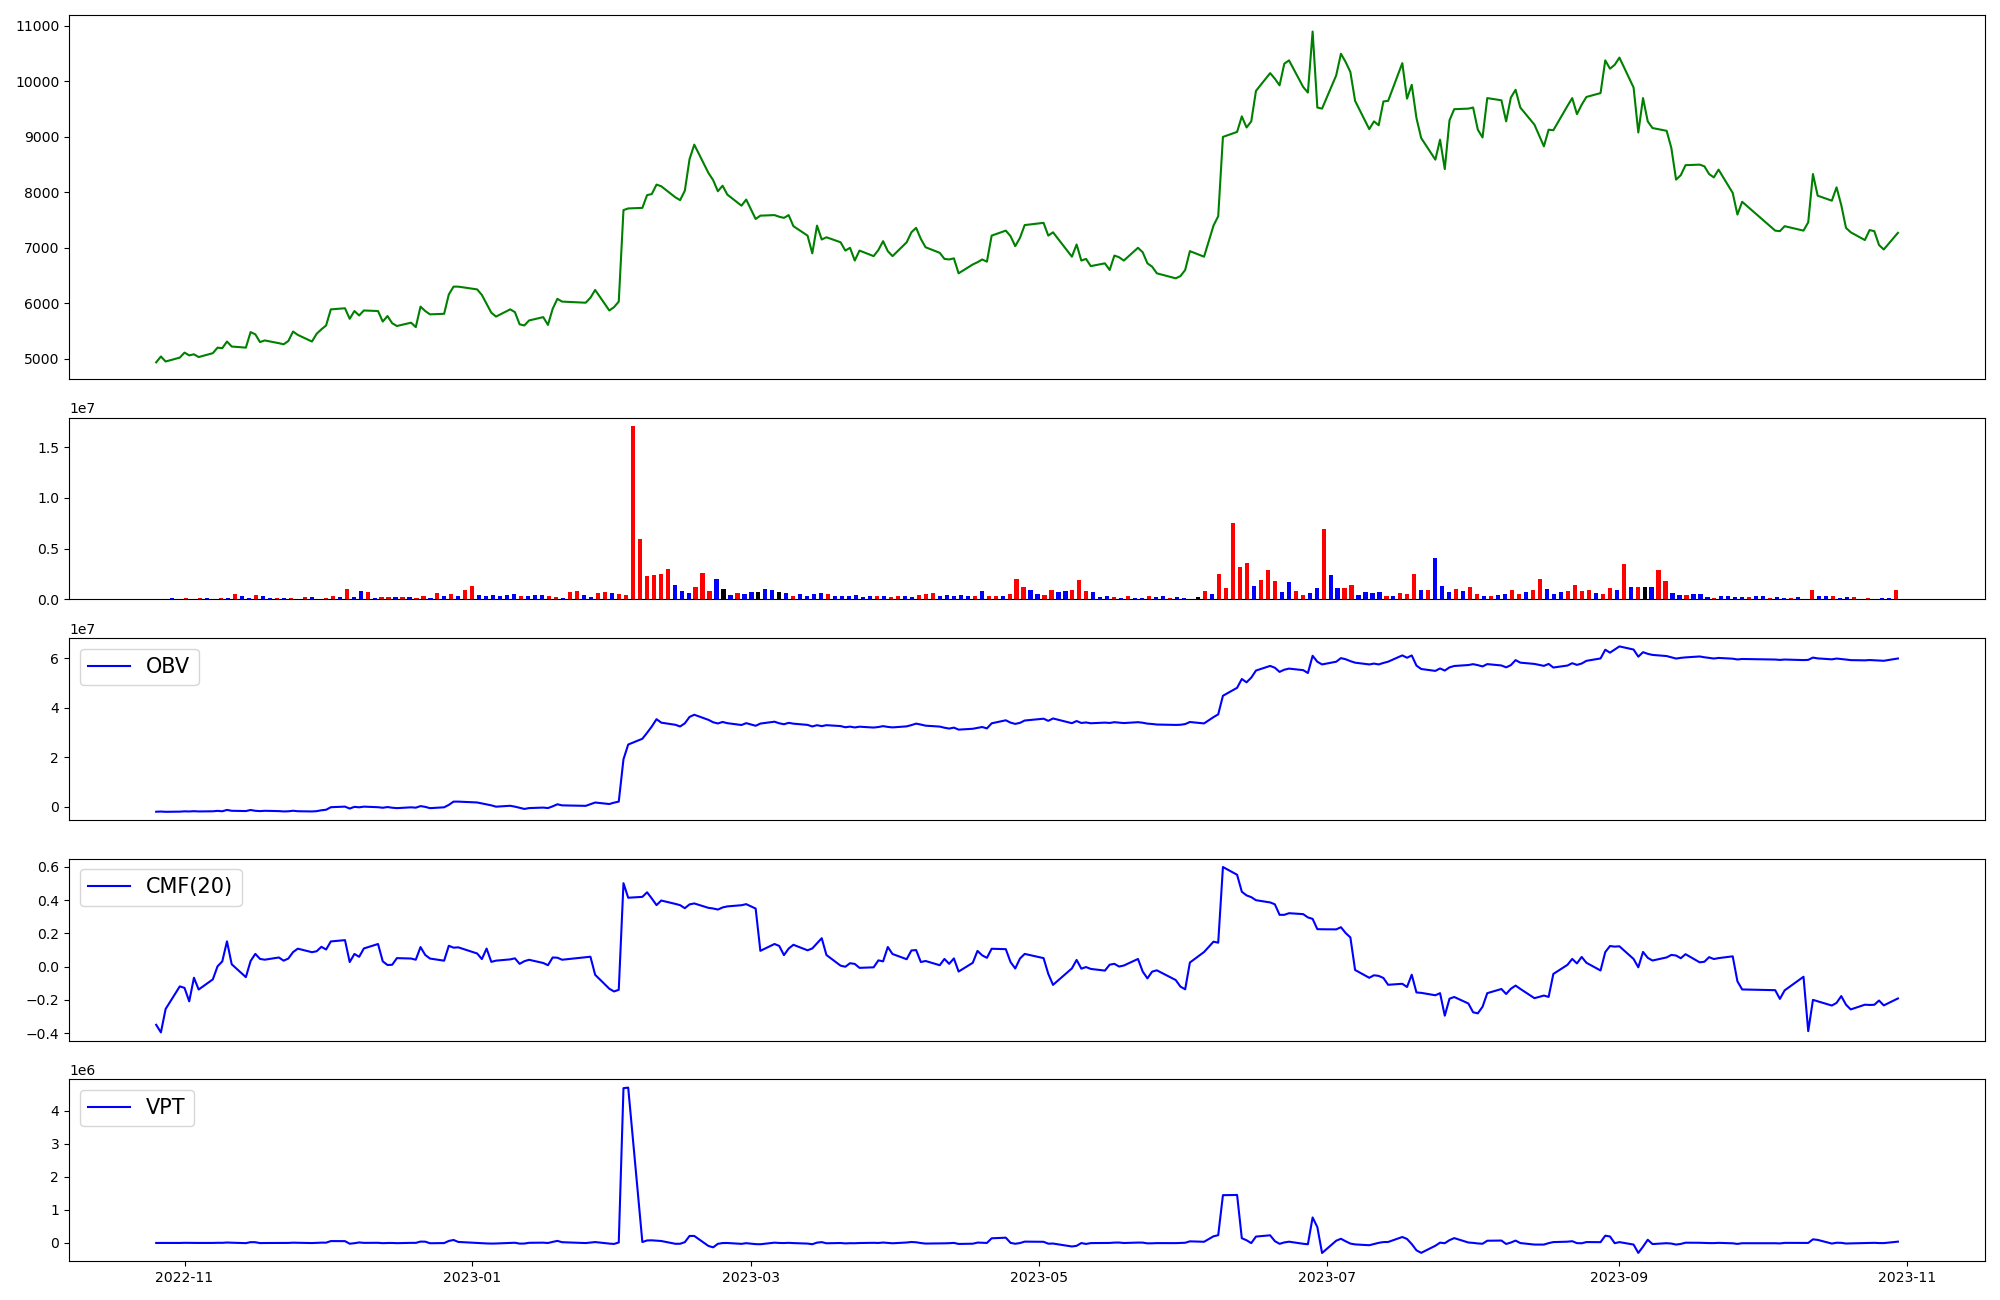Viewport: 2000px width, 1300px height.
Task: Click the 5000 tick on price axis
Action: coord(40,359)
